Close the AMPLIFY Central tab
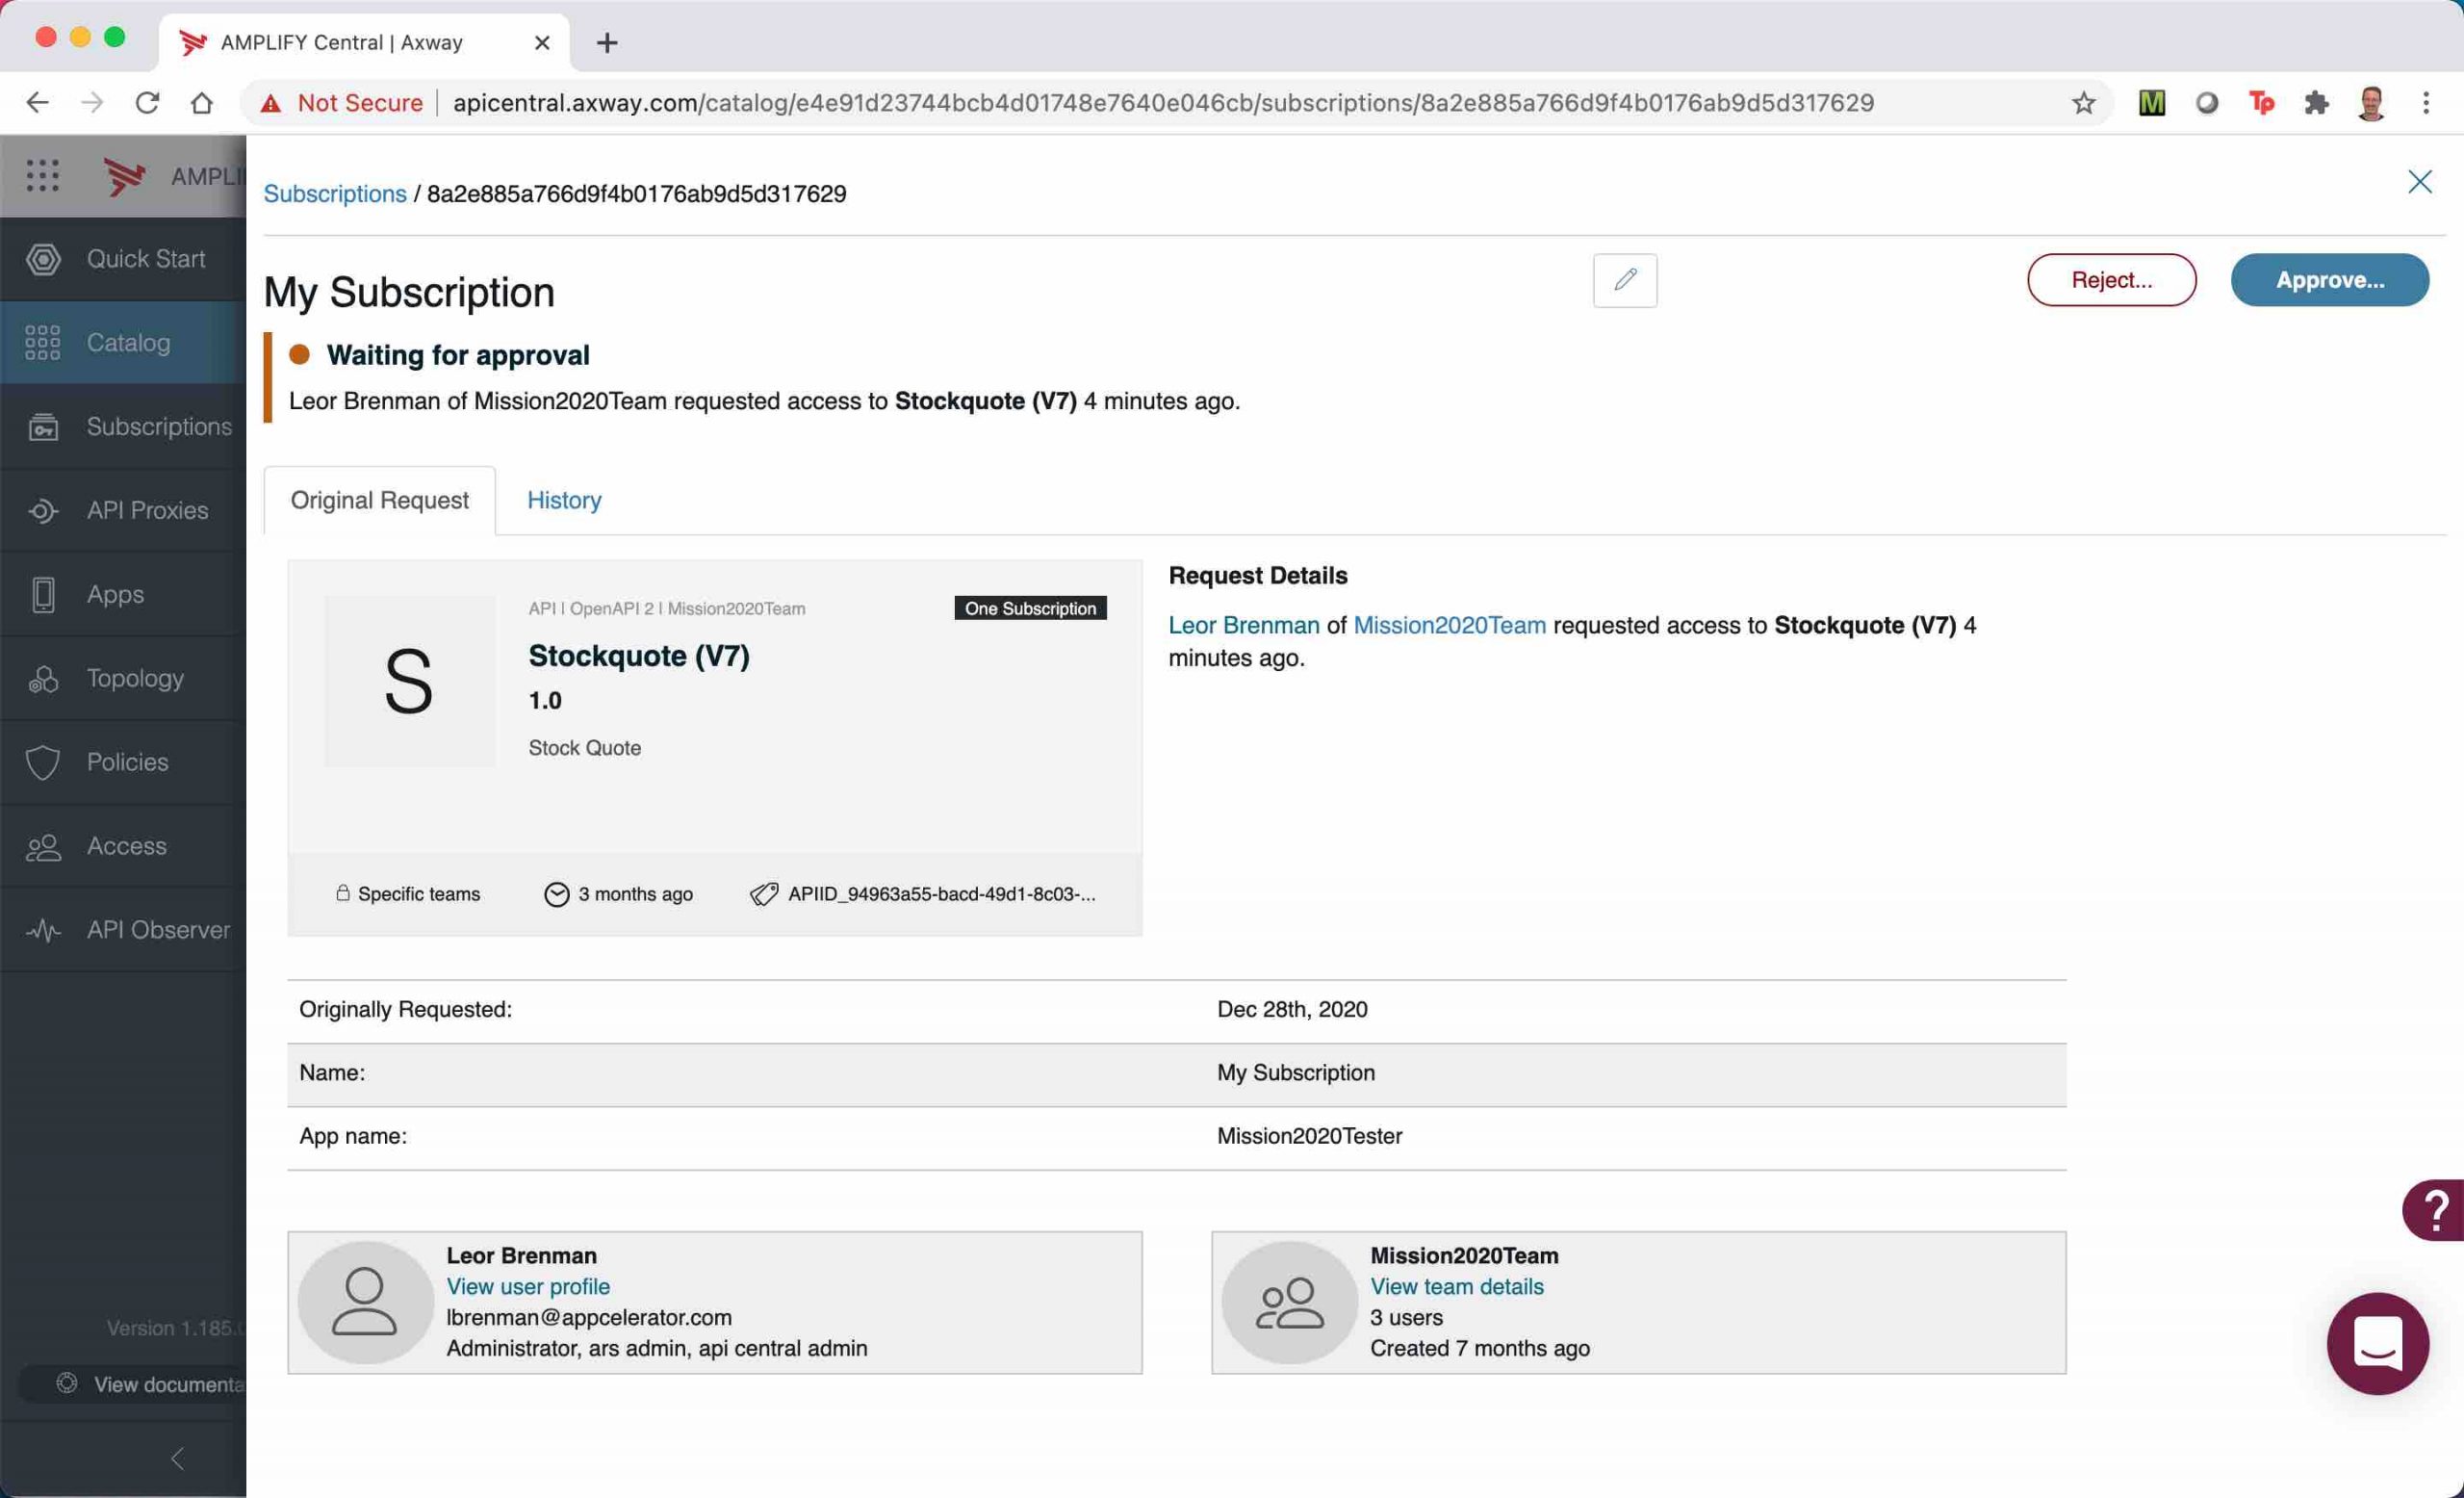This screenshot has width=2464, height=1498. pos(542,43)
